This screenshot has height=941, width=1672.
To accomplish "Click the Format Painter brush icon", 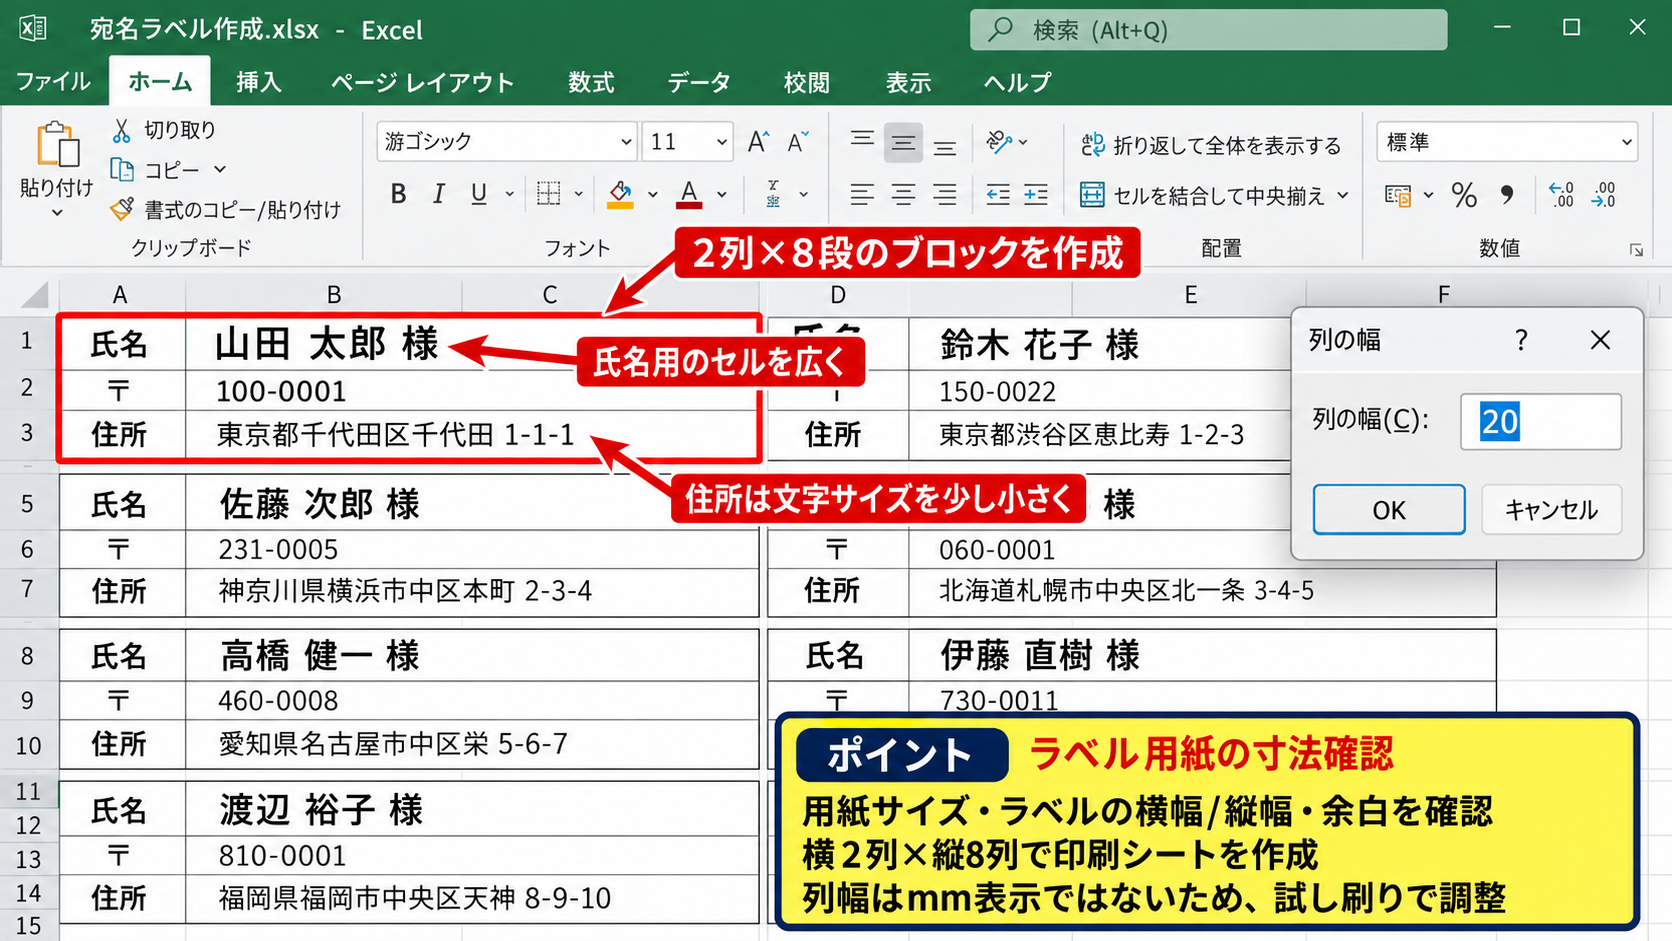I will pos(122,209).
